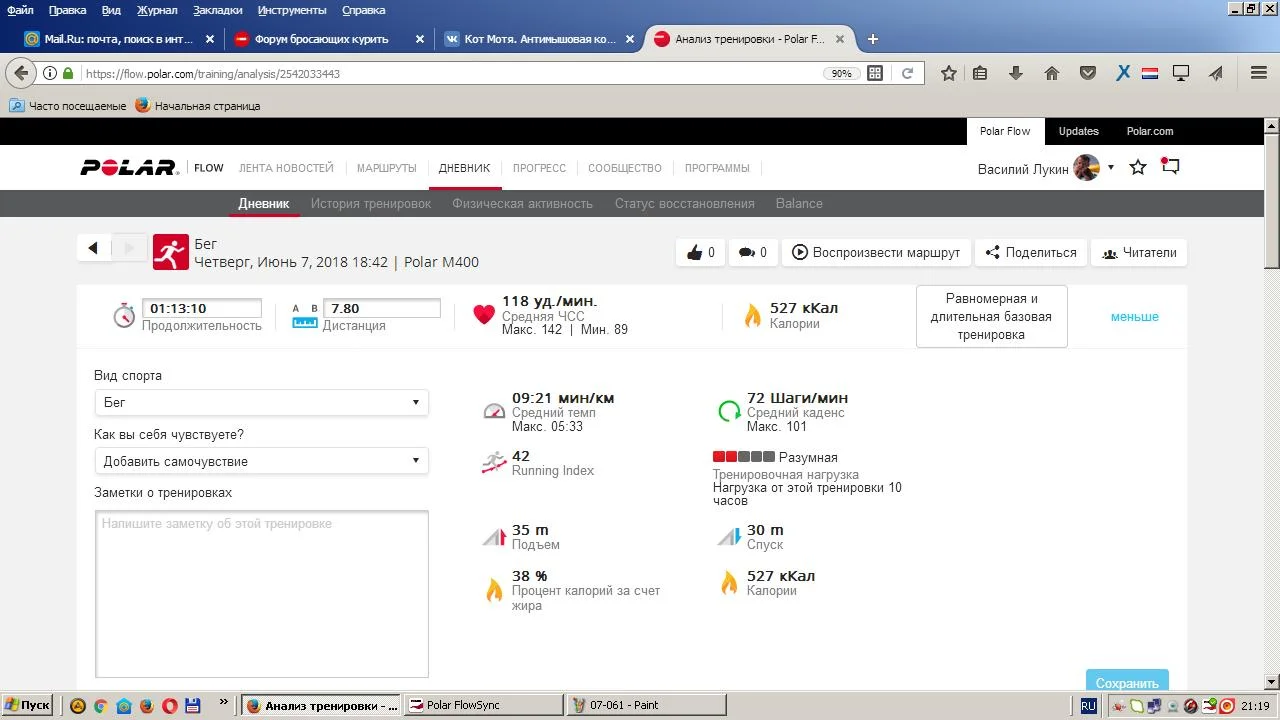Click the red heart rate icon
This screenshot has height=720, width=1280.
coord(484,315)
